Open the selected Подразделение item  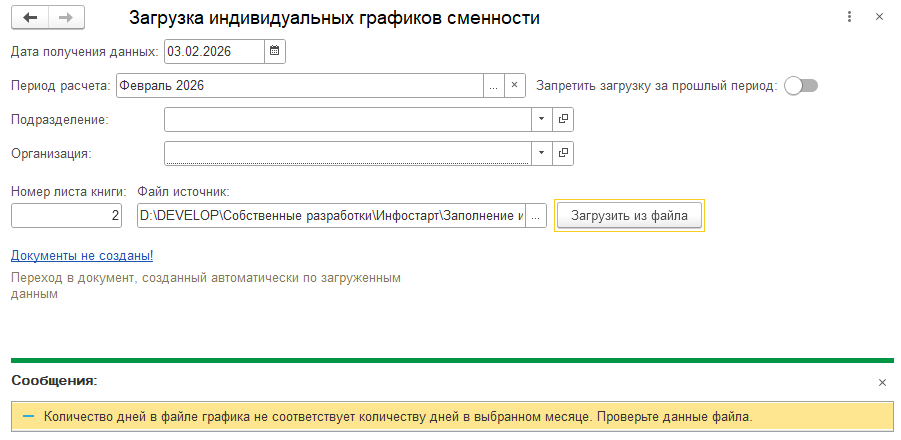pyautogui.click(x=563, y=119)
